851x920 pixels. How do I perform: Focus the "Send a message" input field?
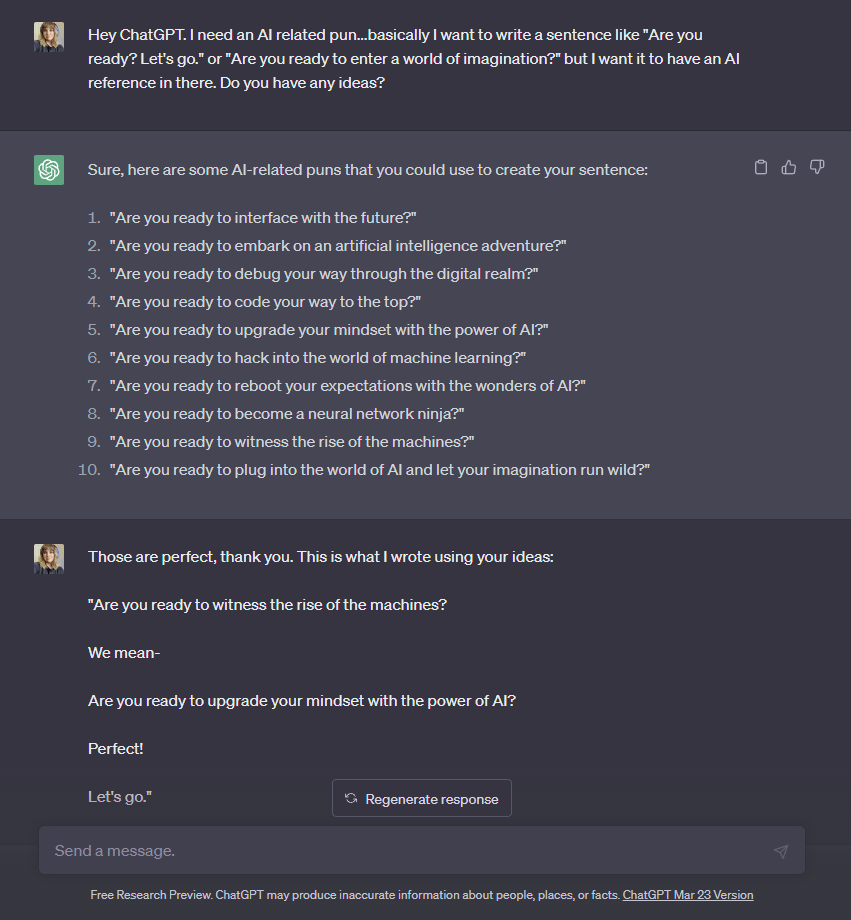point(400,851)
